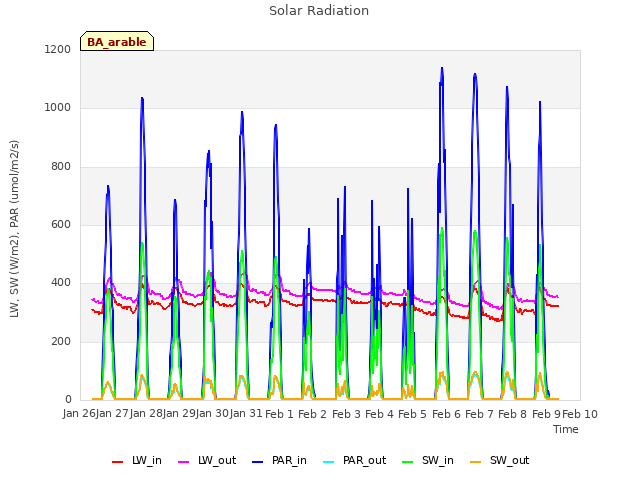
Task: Toggle the PAR_out legend entry
Action: 354,461
